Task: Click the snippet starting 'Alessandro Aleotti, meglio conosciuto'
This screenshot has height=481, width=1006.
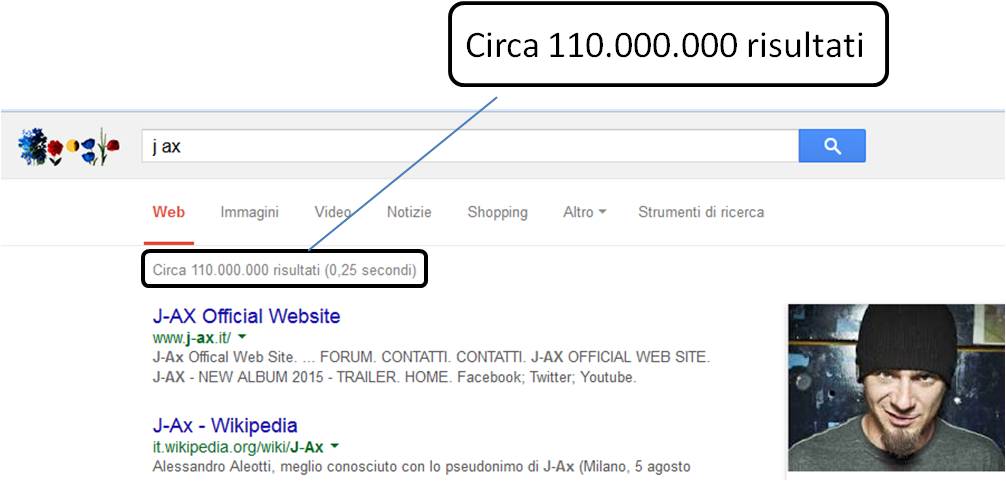Action: (422, 465)
